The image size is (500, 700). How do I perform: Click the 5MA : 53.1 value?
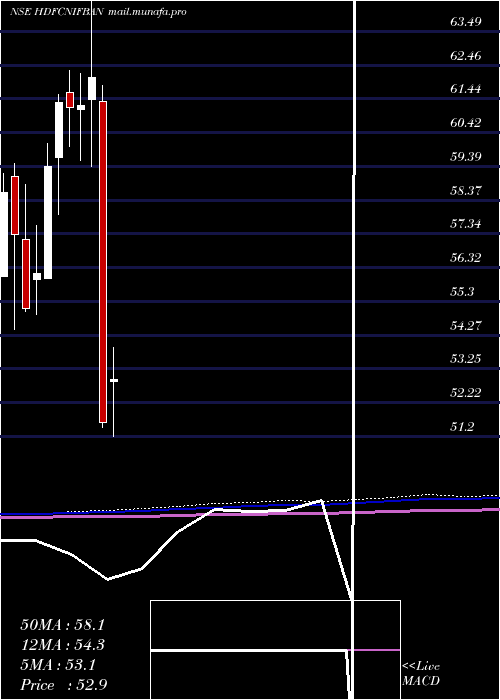tap(58, 665)
